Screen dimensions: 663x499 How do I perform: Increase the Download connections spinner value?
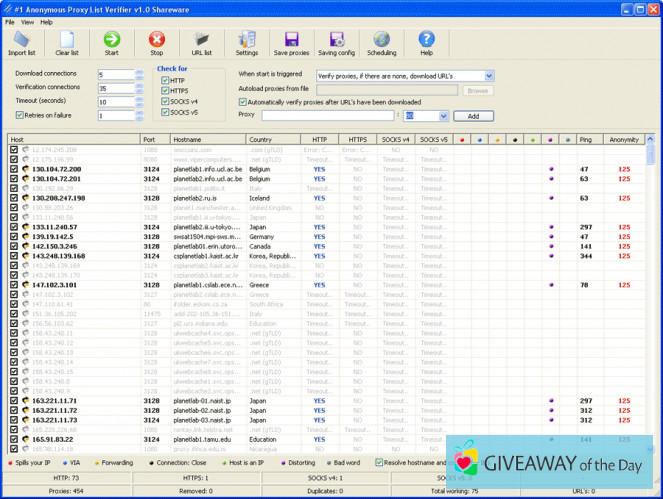point(140,72)
